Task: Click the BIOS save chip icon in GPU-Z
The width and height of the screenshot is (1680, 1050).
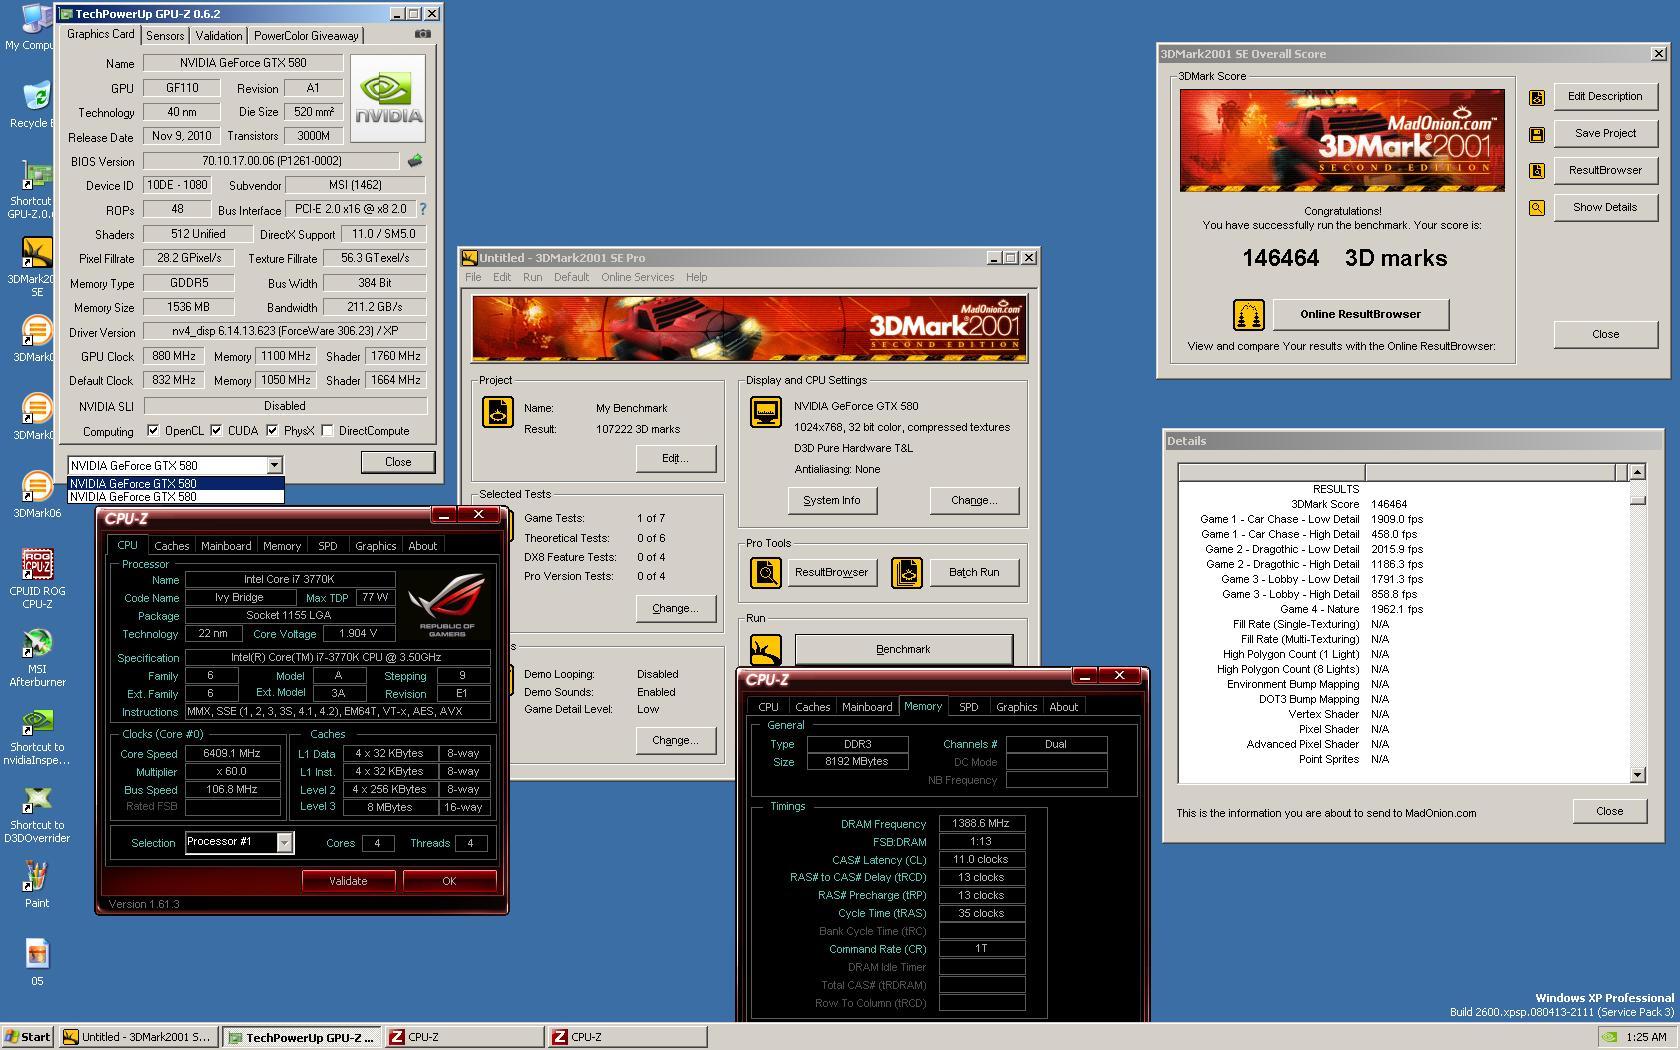Action: (415, 160)
